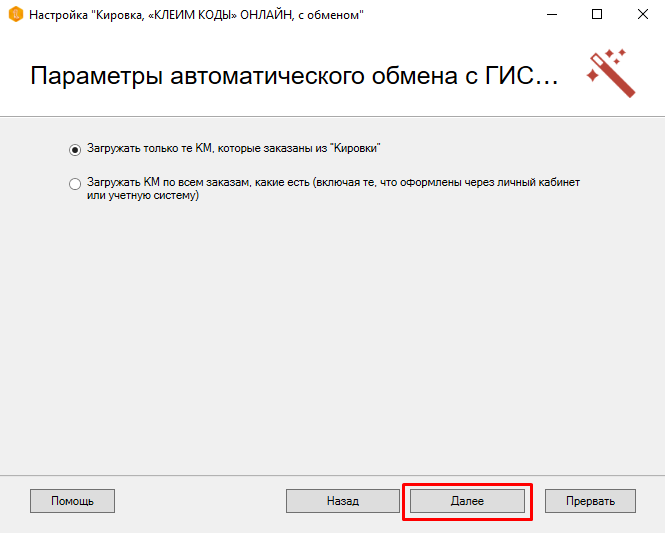This screenshot has height=533, width=665.
Task: Select radio button for KM ordered from Кировки only
Action: (75, 150)
